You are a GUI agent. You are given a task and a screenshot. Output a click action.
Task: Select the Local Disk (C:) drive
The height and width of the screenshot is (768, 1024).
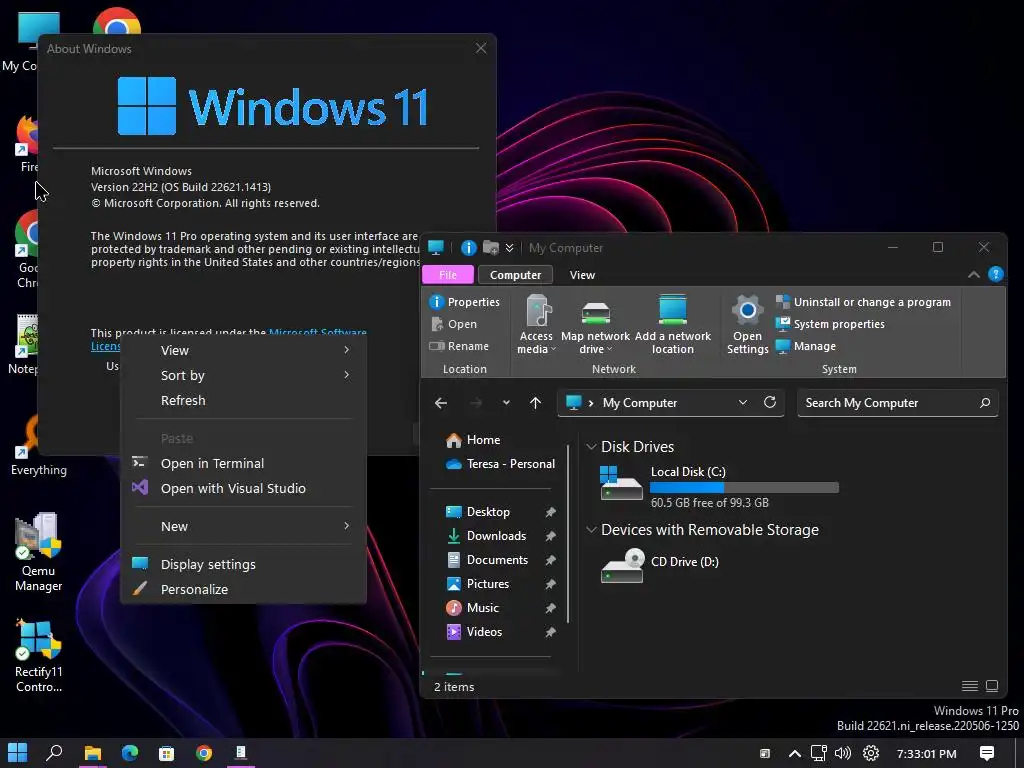coord(718,486)
